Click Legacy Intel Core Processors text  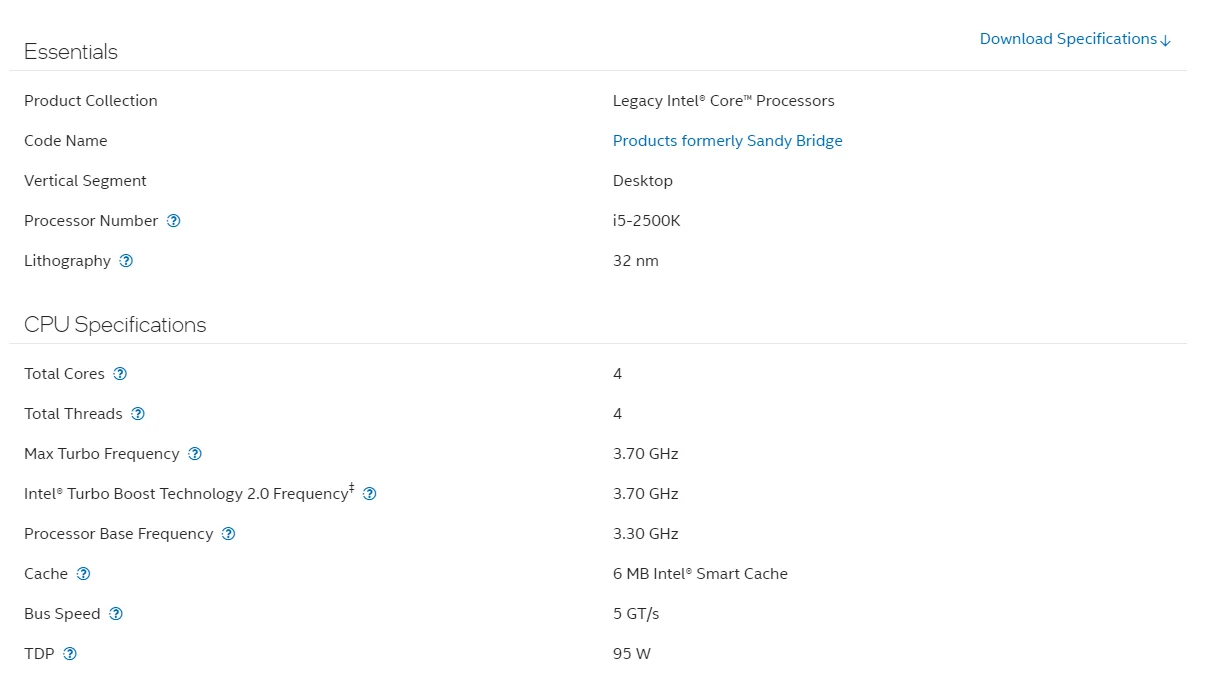coord(723,101)
